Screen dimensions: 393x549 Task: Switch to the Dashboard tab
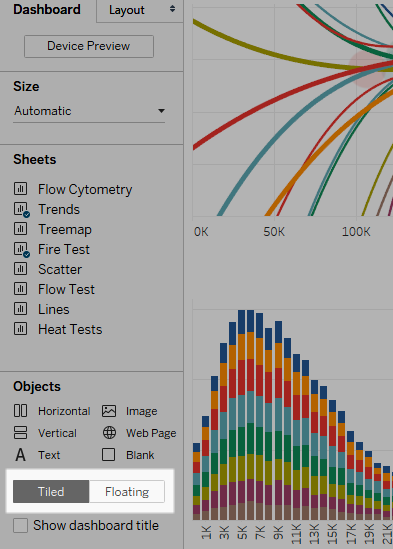click(x=47, y=9)
